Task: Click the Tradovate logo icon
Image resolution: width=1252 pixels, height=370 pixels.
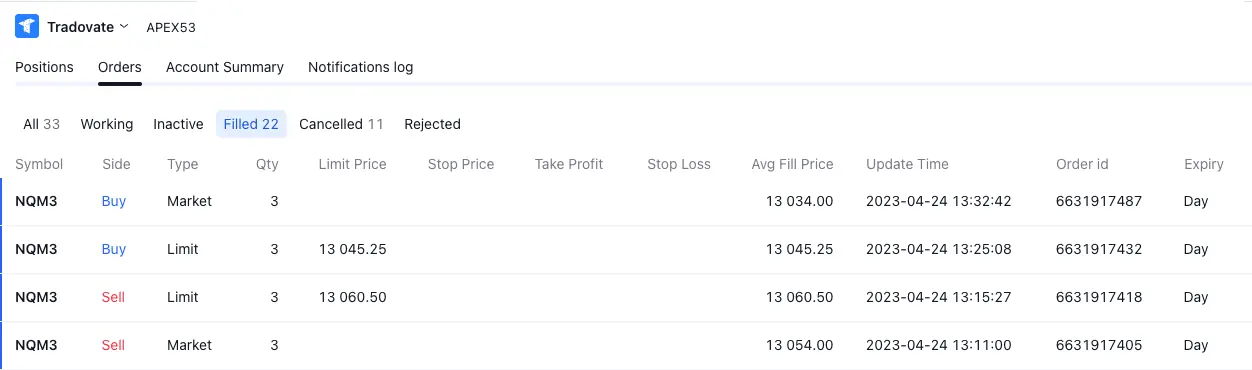Action: tap(27, 27)
